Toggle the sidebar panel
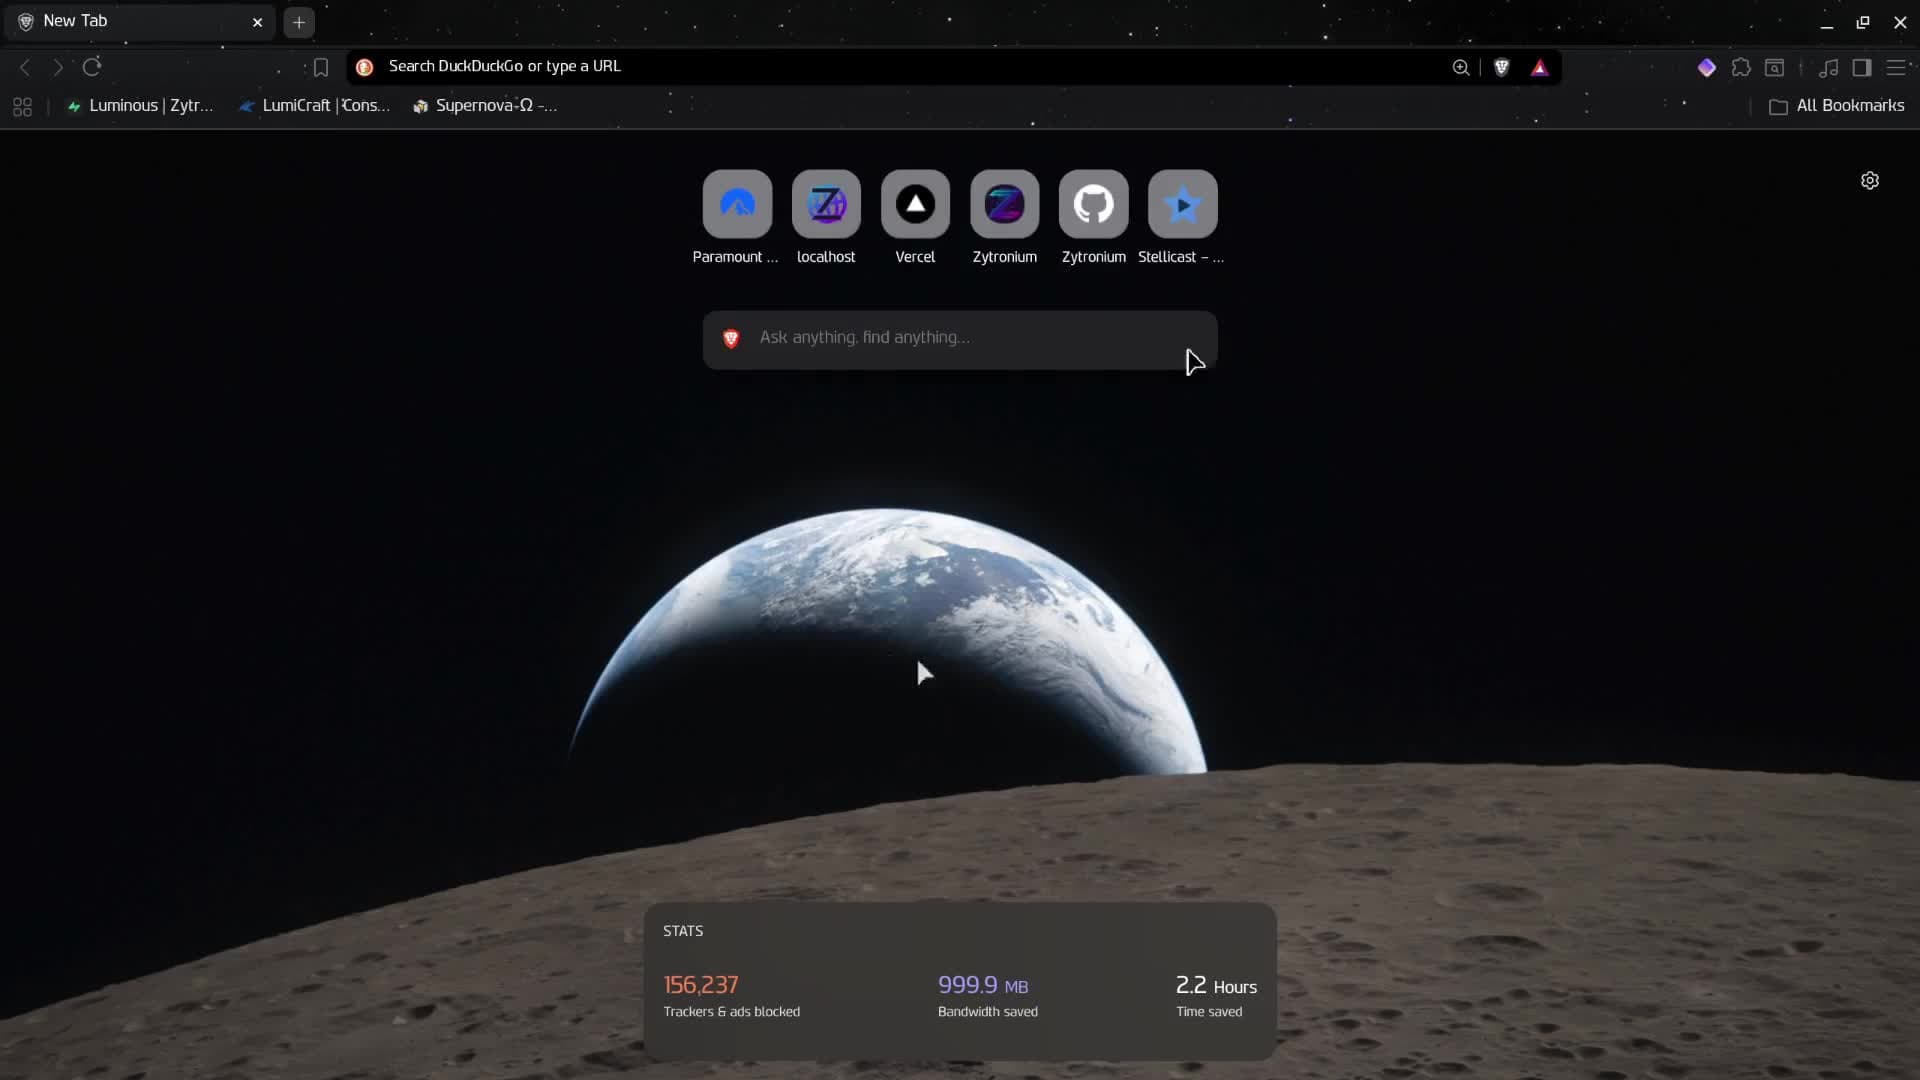Viewport: 1920px width, 1080px height. pos(1862,67)
